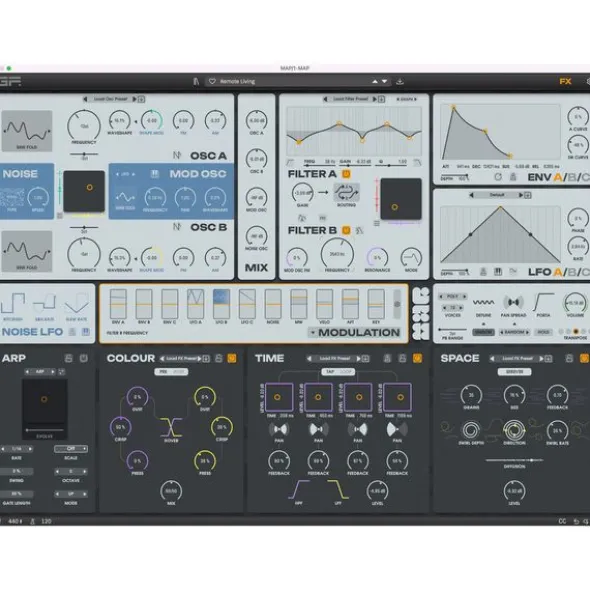The height and width of the screenshot is (591, 590).
Task: Switch the COLOUR Pre/Post toggle
Action: 171,372
